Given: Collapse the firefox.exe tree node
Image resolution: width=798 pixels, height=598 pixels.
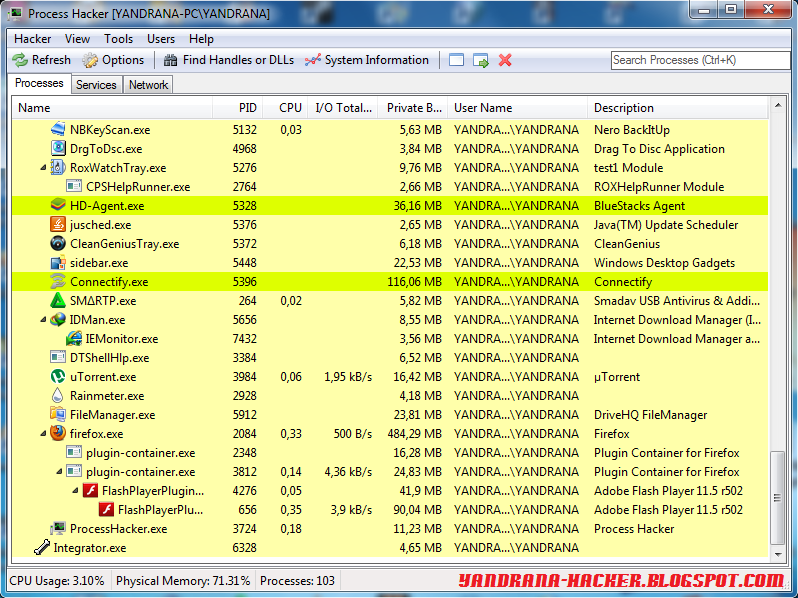Looking at the screenshot, I should 43,434.
